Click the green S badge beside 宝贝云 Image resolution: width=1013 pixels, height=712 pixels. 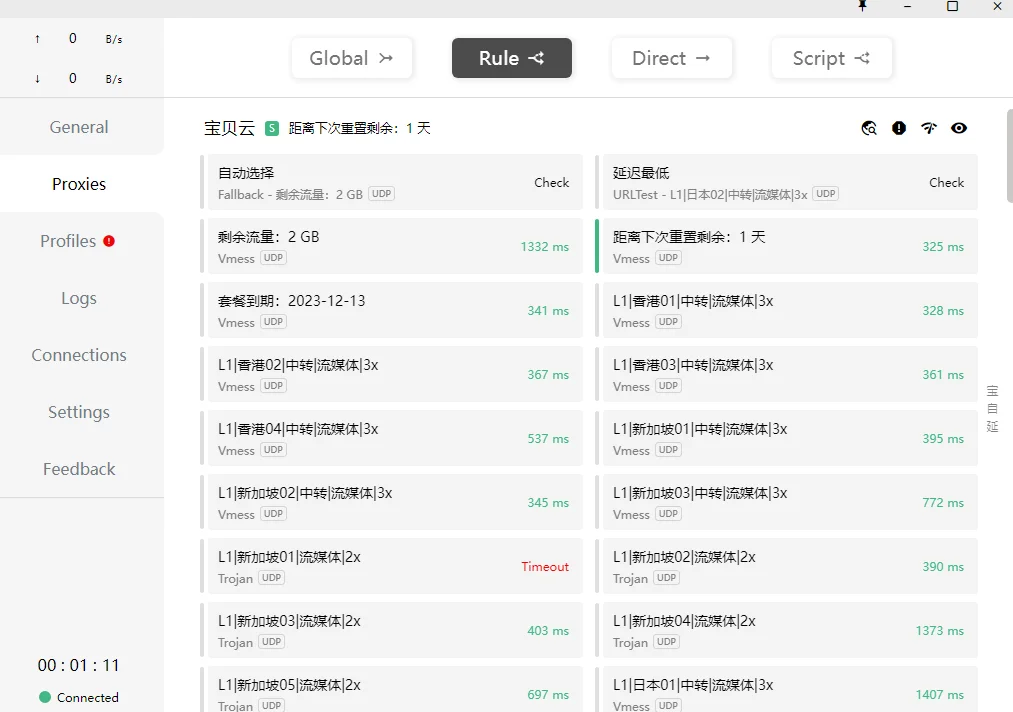pyautogui.click(x=272, y=128)
